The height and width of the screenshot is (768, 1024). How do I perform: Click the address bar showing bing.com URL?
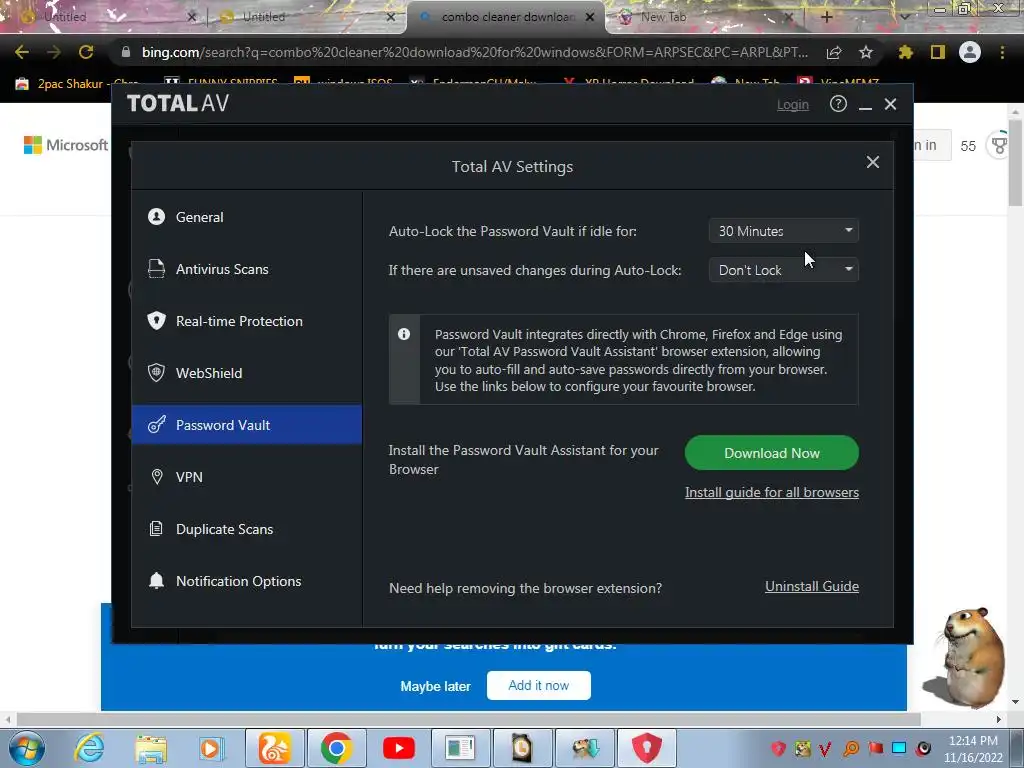[473, 52]
